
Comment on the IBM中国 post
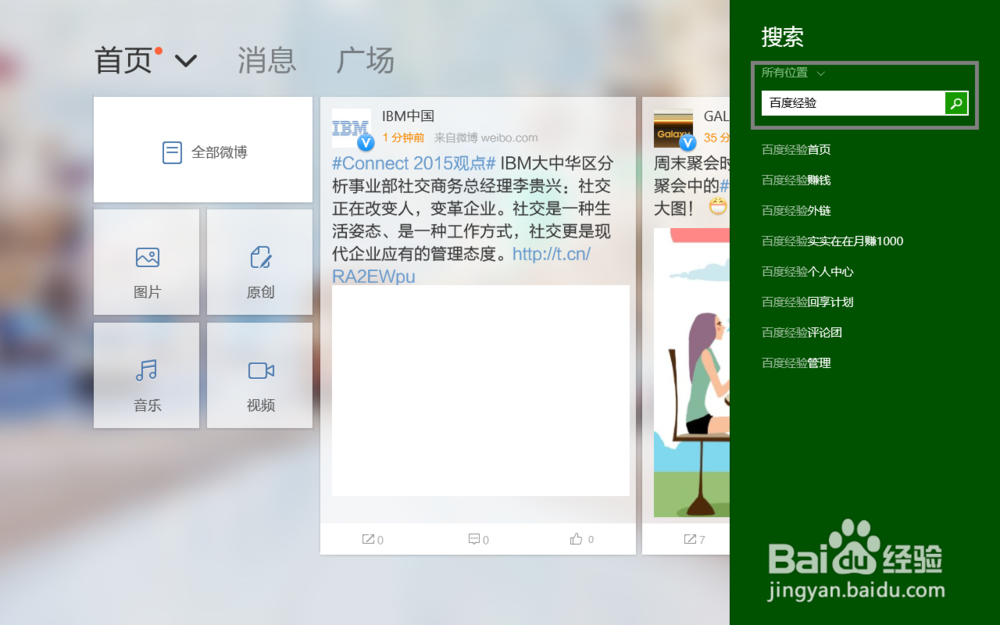tap(478, 540)
